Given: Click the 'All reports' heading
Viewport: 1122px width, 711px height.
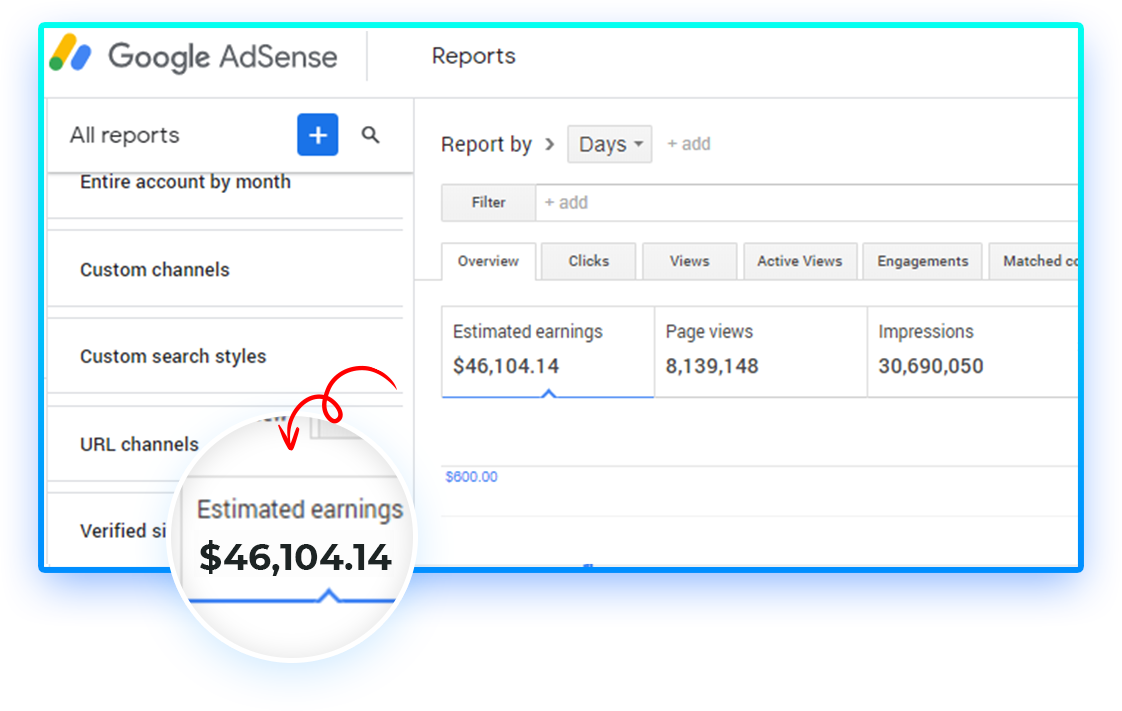Looking at the screenshot, I should (125, 135).
